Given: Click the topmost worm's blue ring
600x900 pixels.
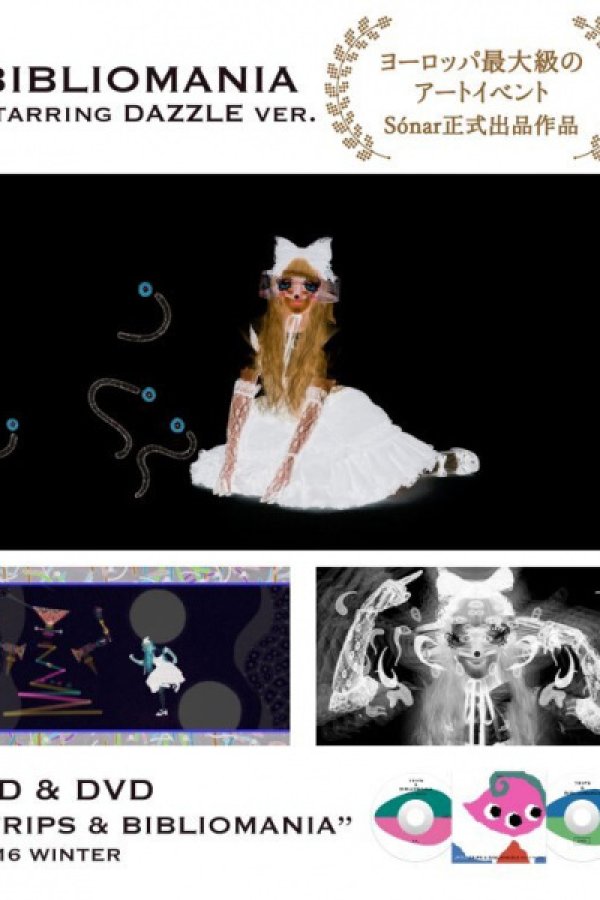Looking at the screenshot, I should point(146,291).
